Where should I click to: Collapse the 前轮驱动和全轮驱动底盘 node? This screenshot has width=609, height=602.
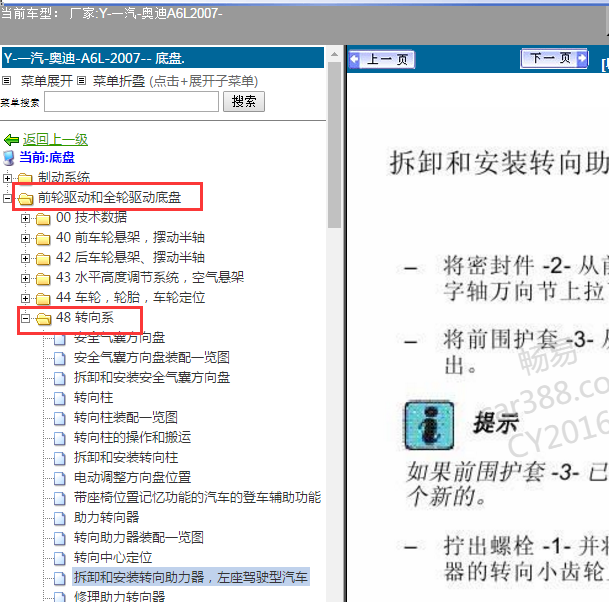pyautogui.click(x=7, y=198)
